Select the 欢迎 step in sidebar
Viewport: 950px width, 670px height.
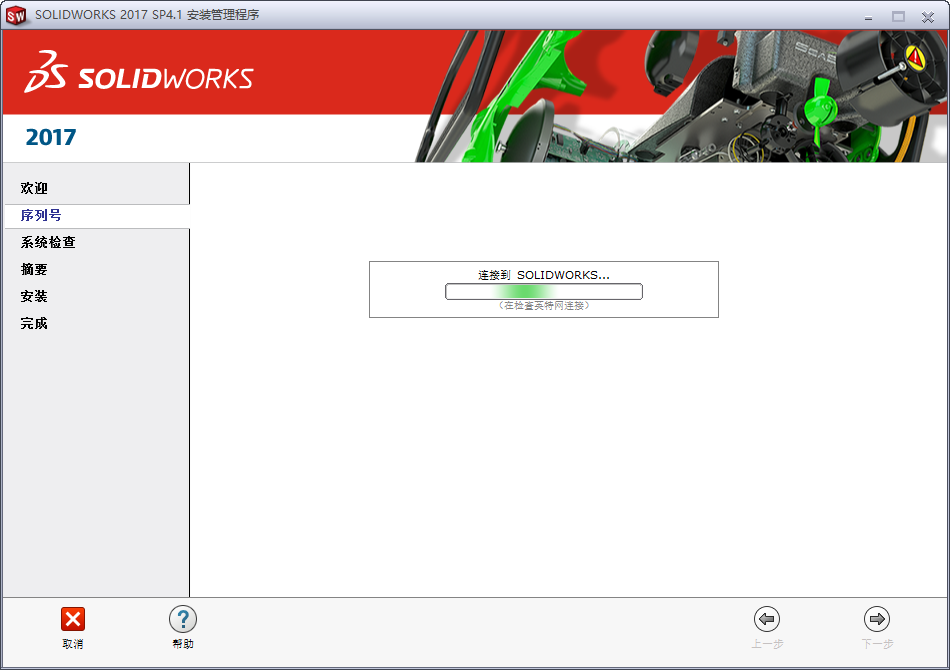point(34,188)
